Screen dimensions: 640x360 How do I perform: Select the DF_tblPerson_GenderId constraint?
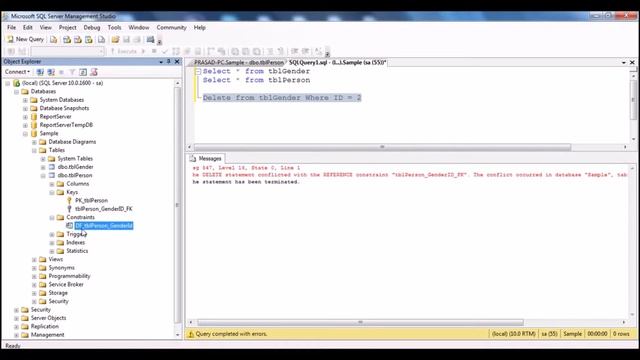[x=104, y=226]
